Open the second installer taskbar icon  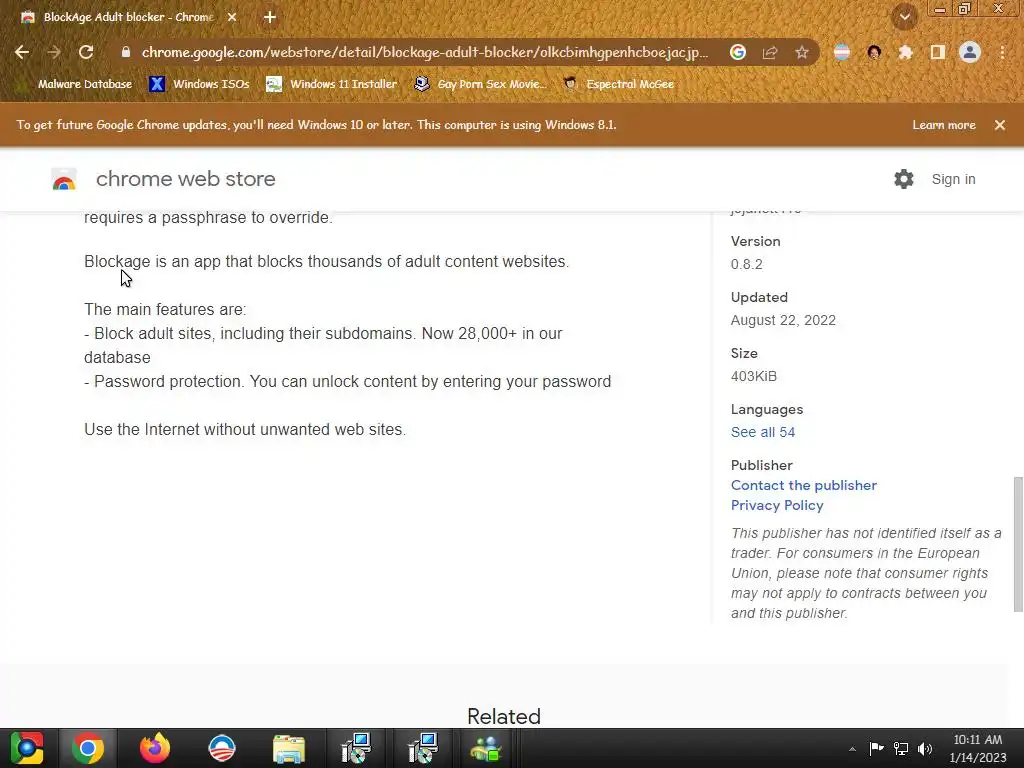coord(423,748)
